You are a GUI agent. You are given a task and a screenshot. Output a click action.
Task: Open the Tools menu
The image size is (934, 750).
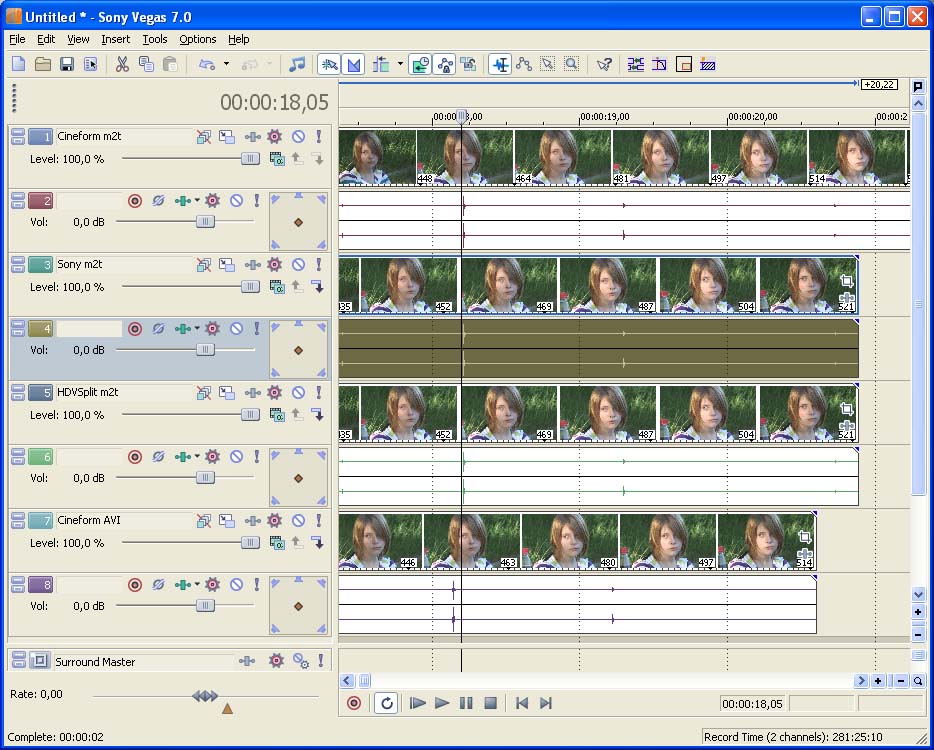pyautogui.click(x=155, y=39)
